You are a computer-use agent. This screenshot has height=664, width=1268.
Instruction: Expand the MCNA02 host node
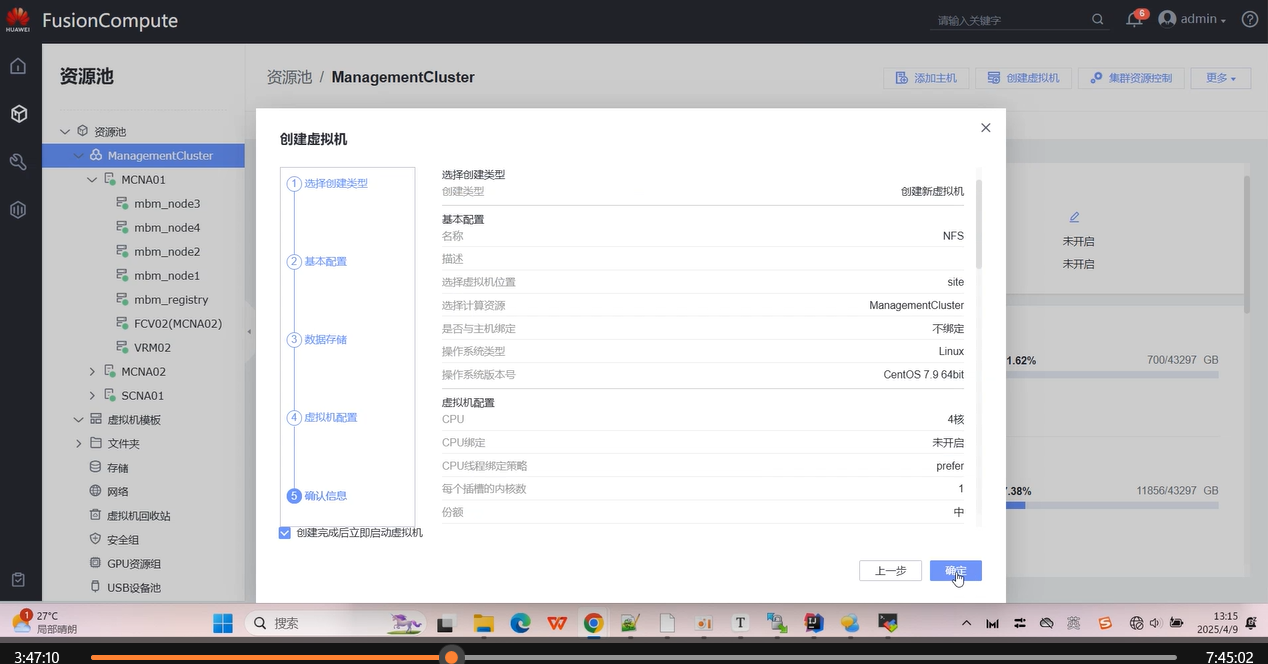pos(92,372)
